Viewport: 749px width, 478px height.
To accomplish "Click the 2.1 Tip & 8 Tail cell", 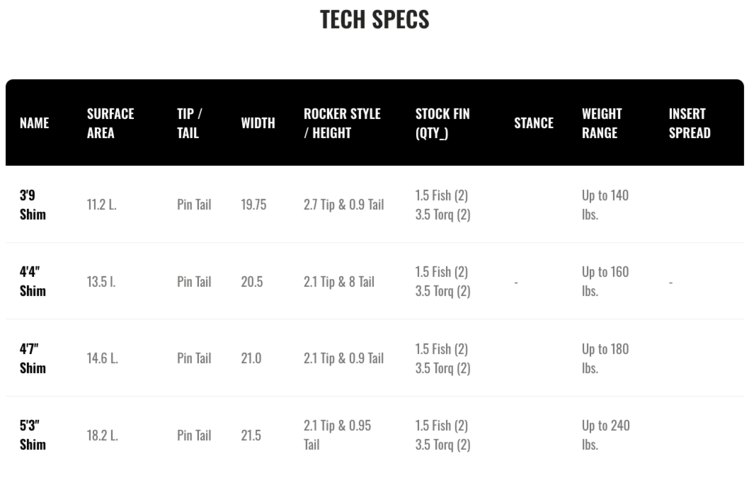I will 339,282.
